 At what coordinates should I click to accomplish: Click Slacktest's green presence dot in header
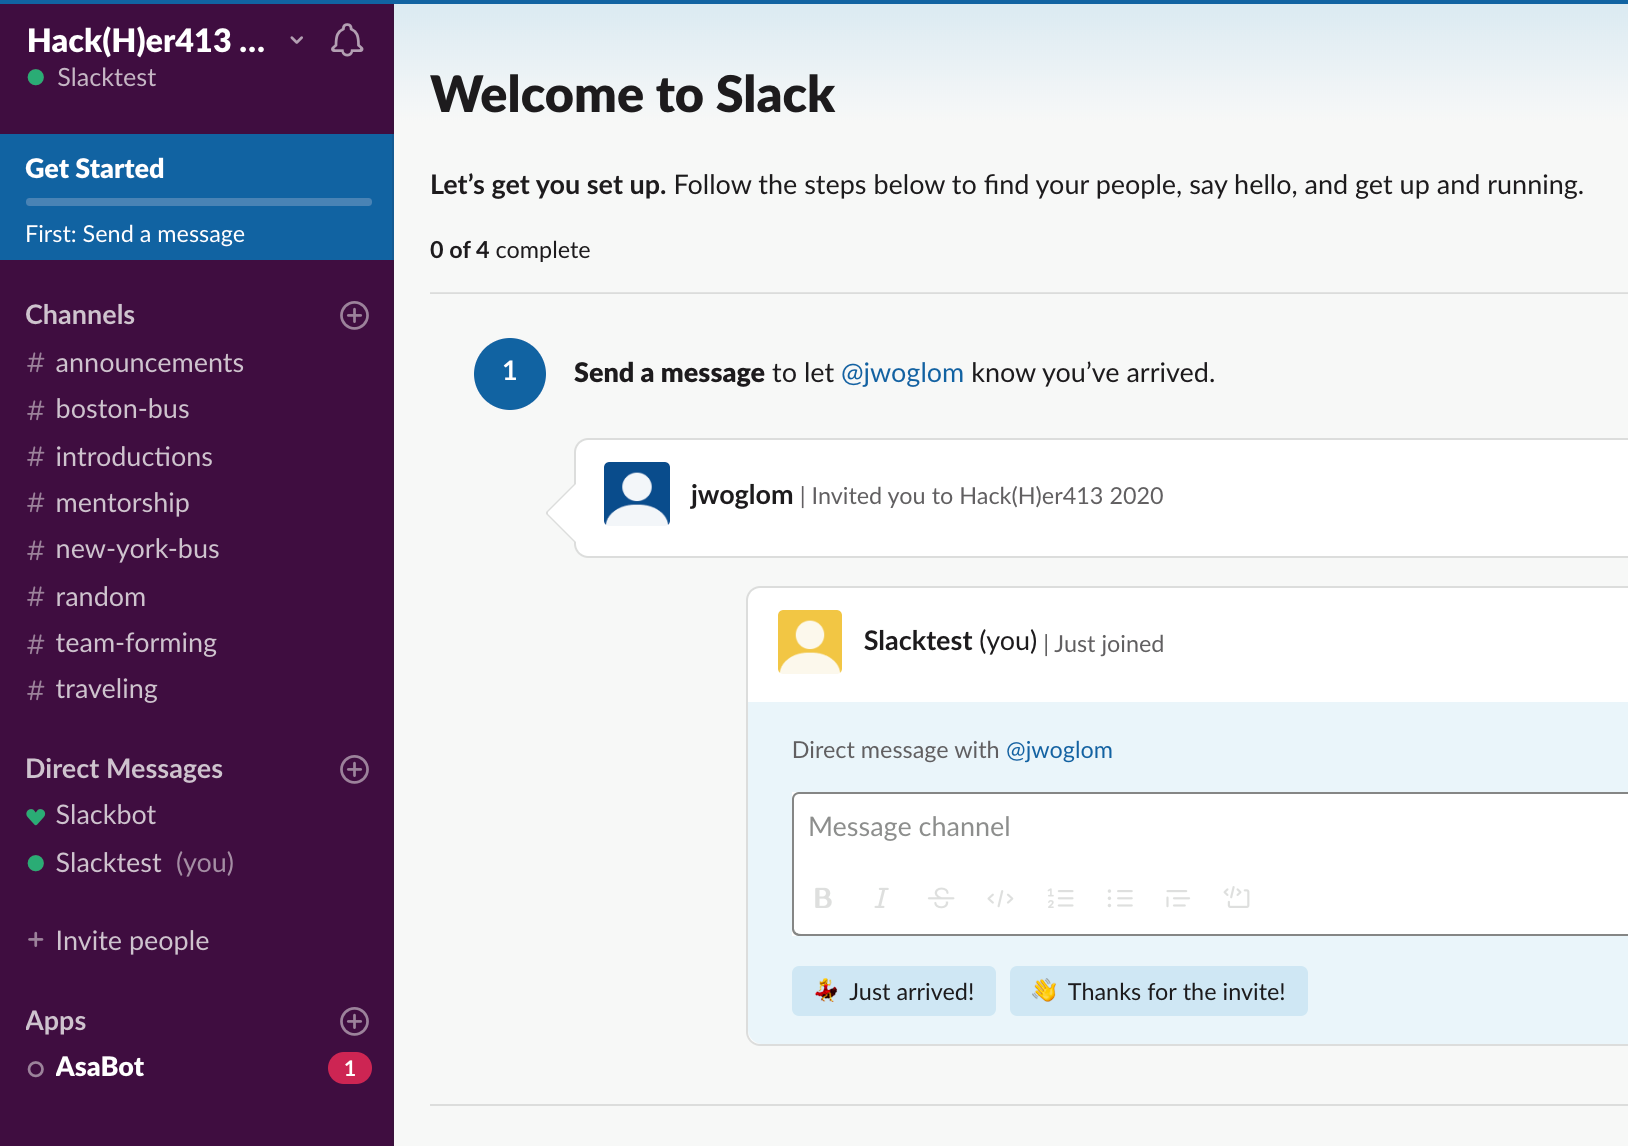point(36,77)
